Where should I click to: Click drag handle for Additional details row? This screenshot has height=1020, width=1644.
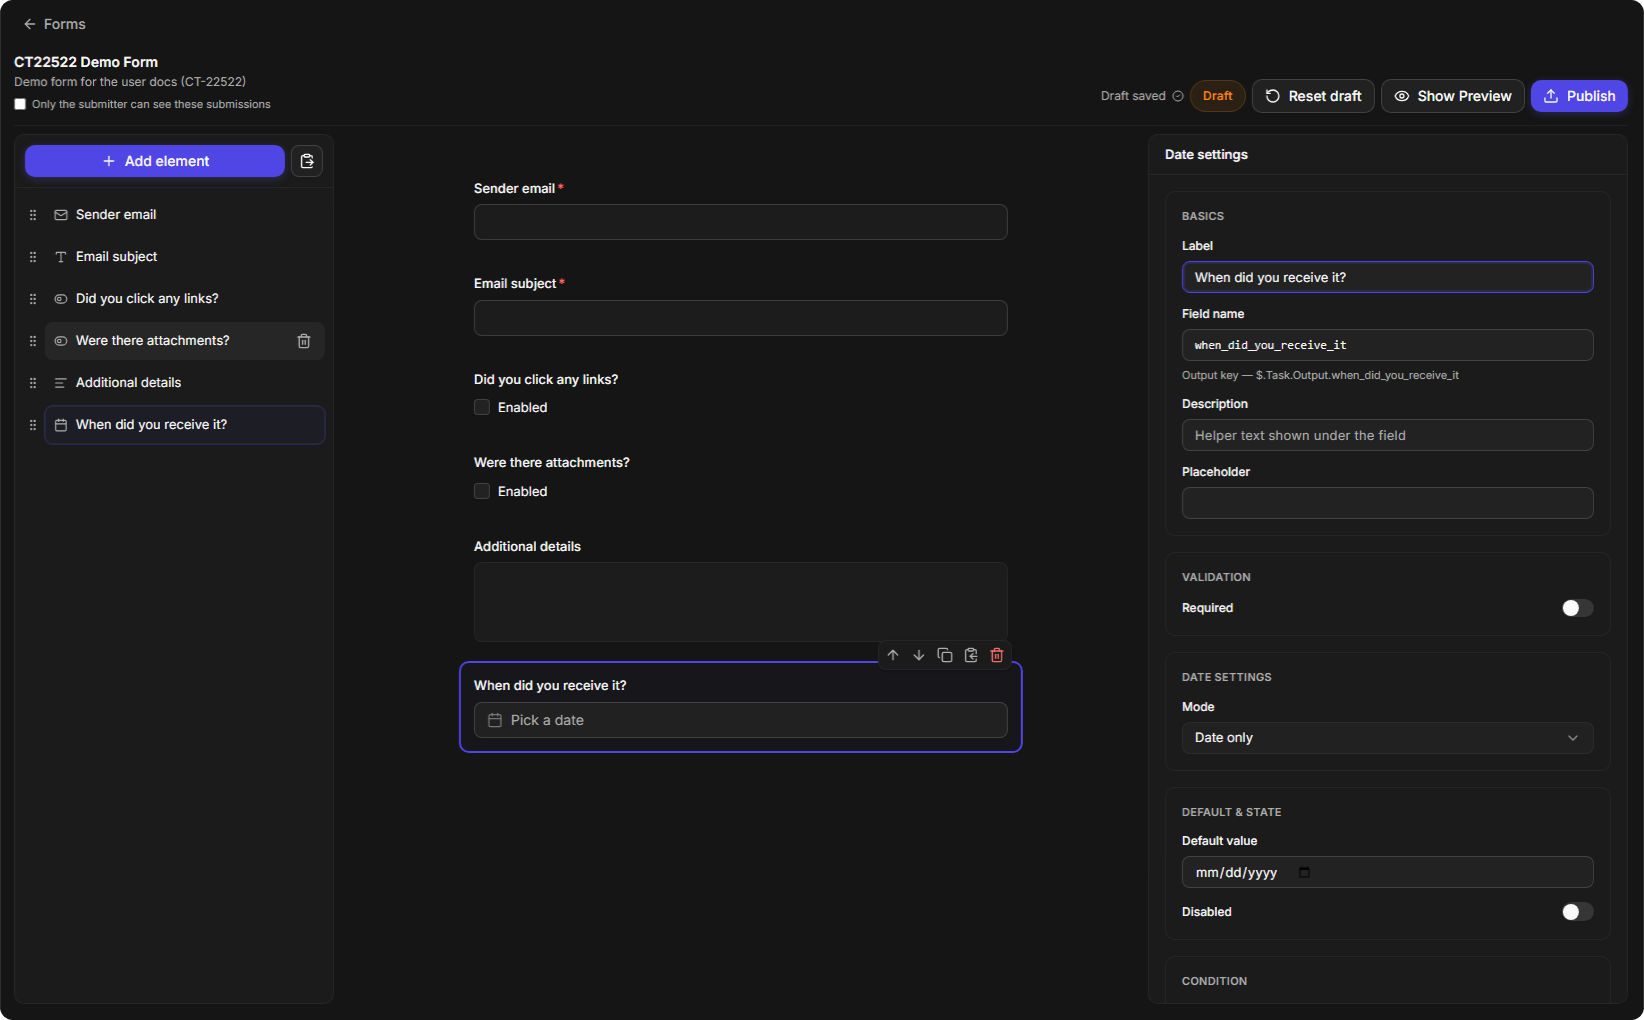point(33,383)
